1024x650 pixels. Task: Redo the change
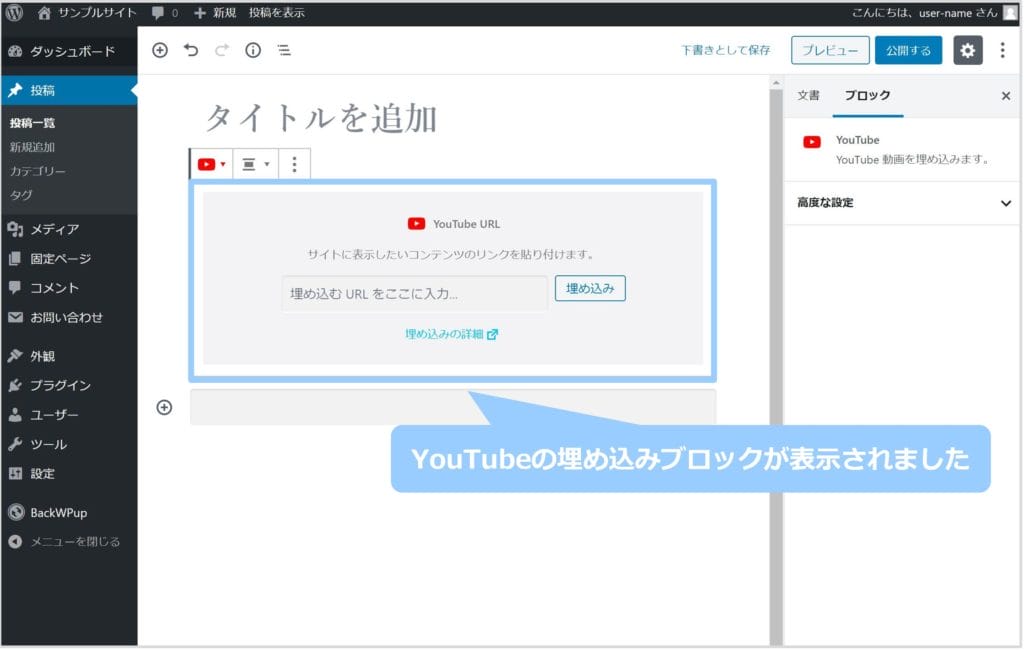click(222, 50)
